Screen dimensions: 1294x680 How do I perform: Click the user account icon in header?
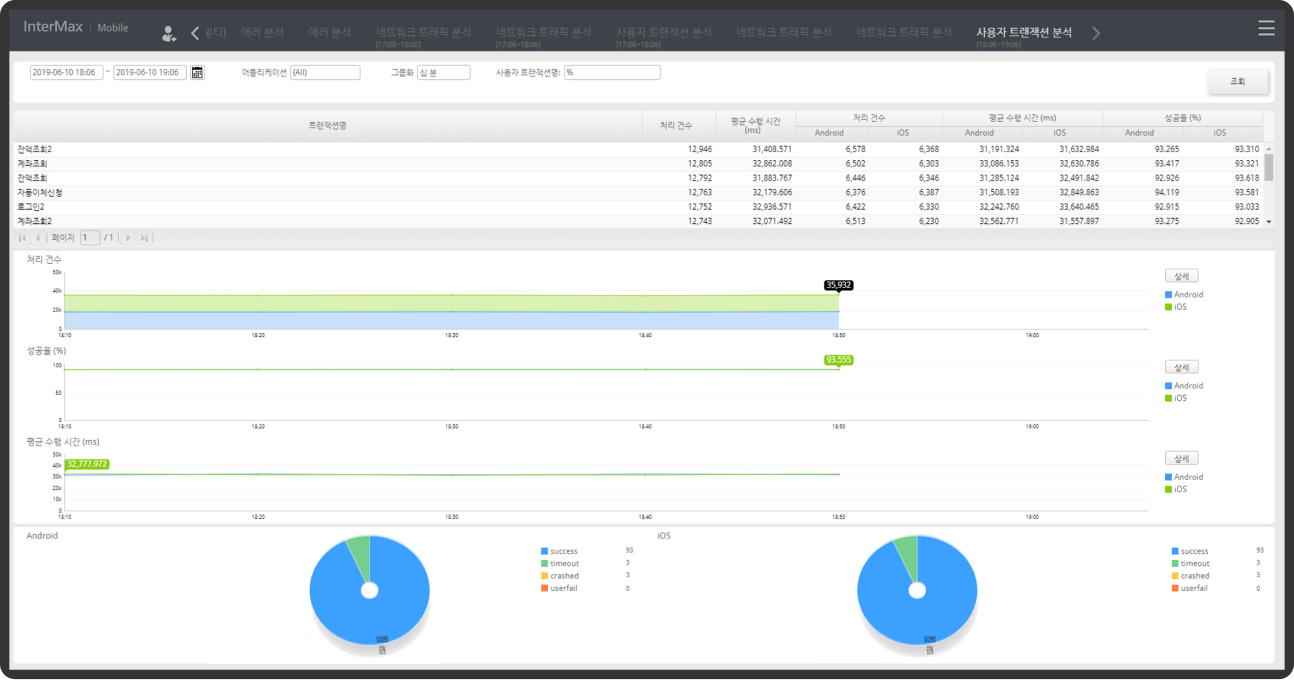pos(169,34)
